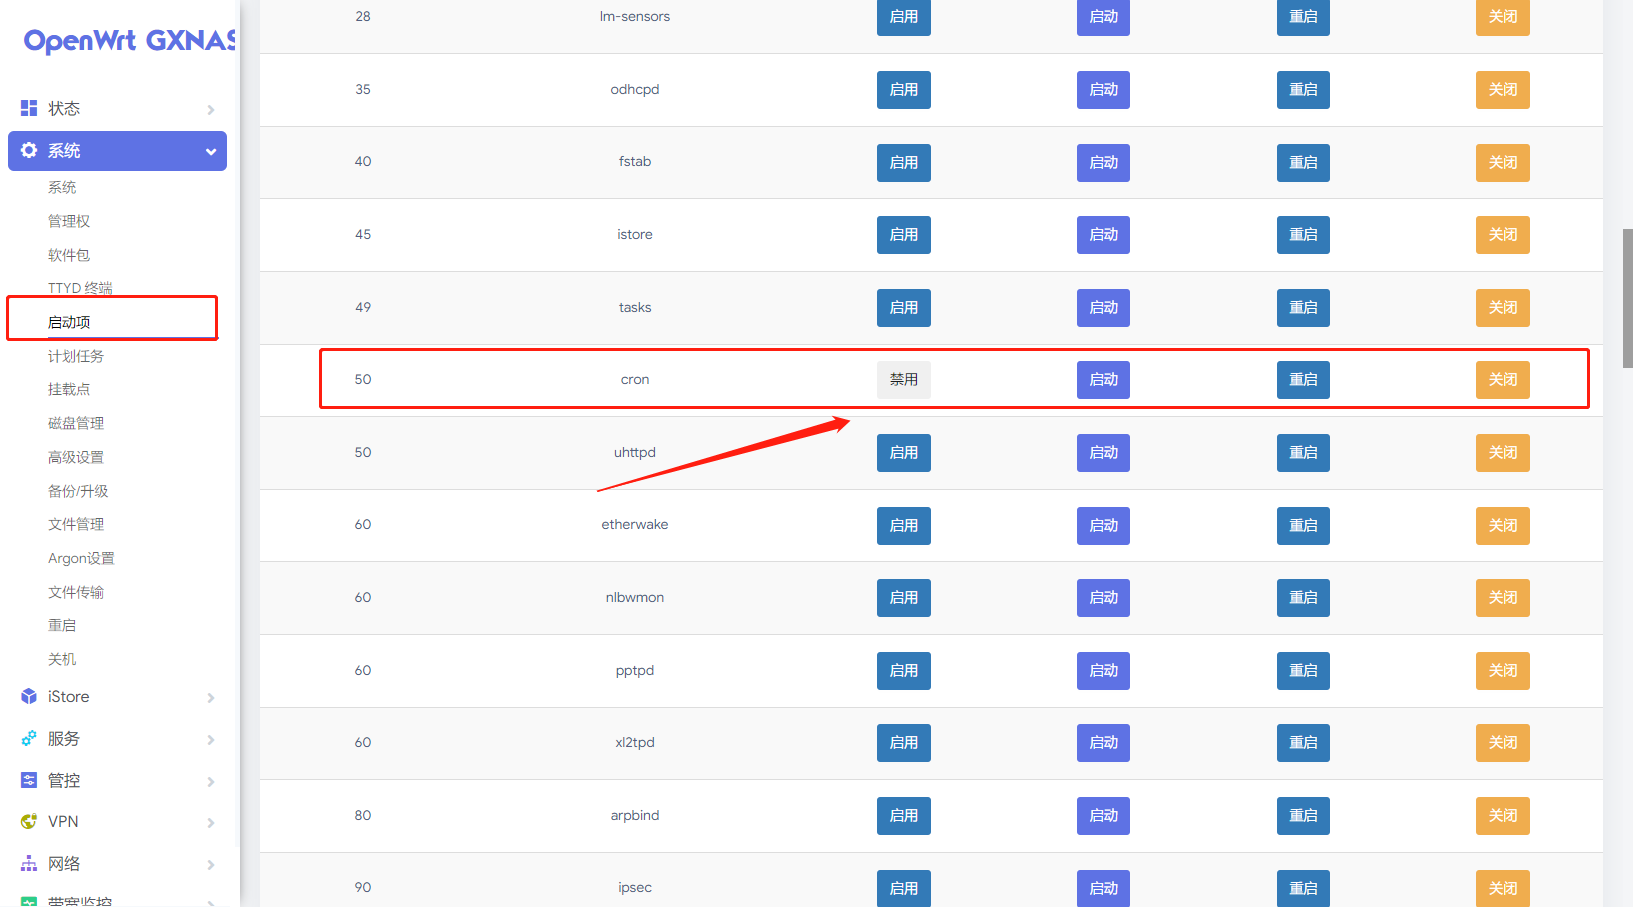Click the system gear icon

29,150
